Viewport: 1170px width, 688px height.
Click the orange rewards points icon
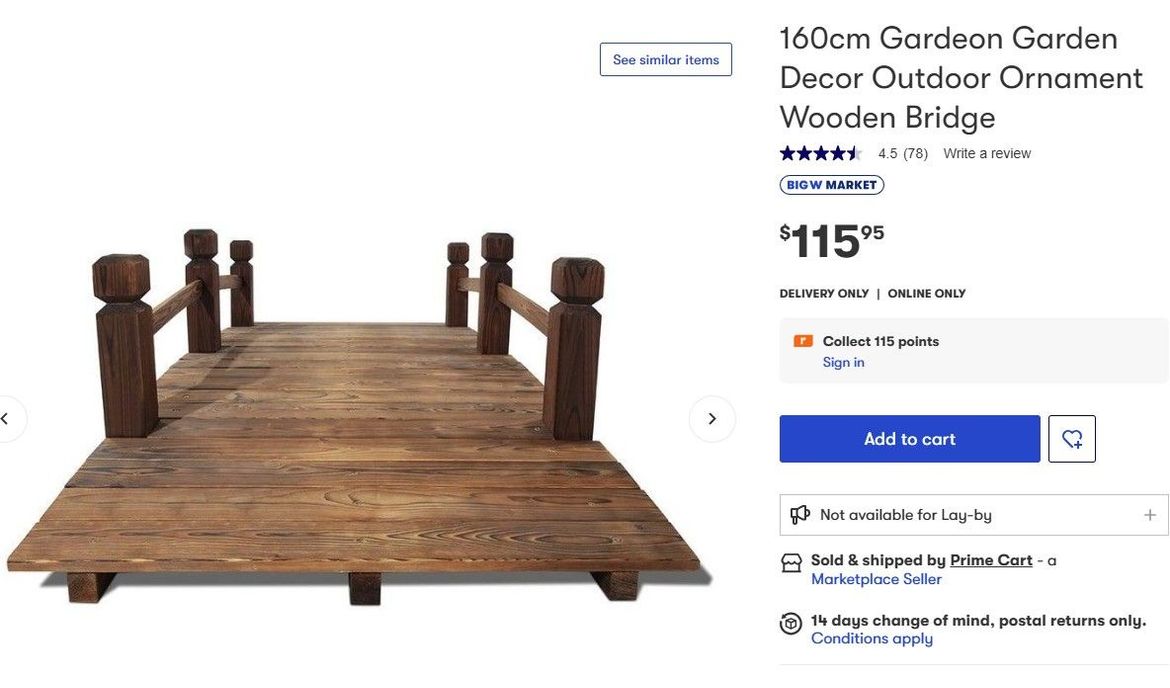pos(803,342)
